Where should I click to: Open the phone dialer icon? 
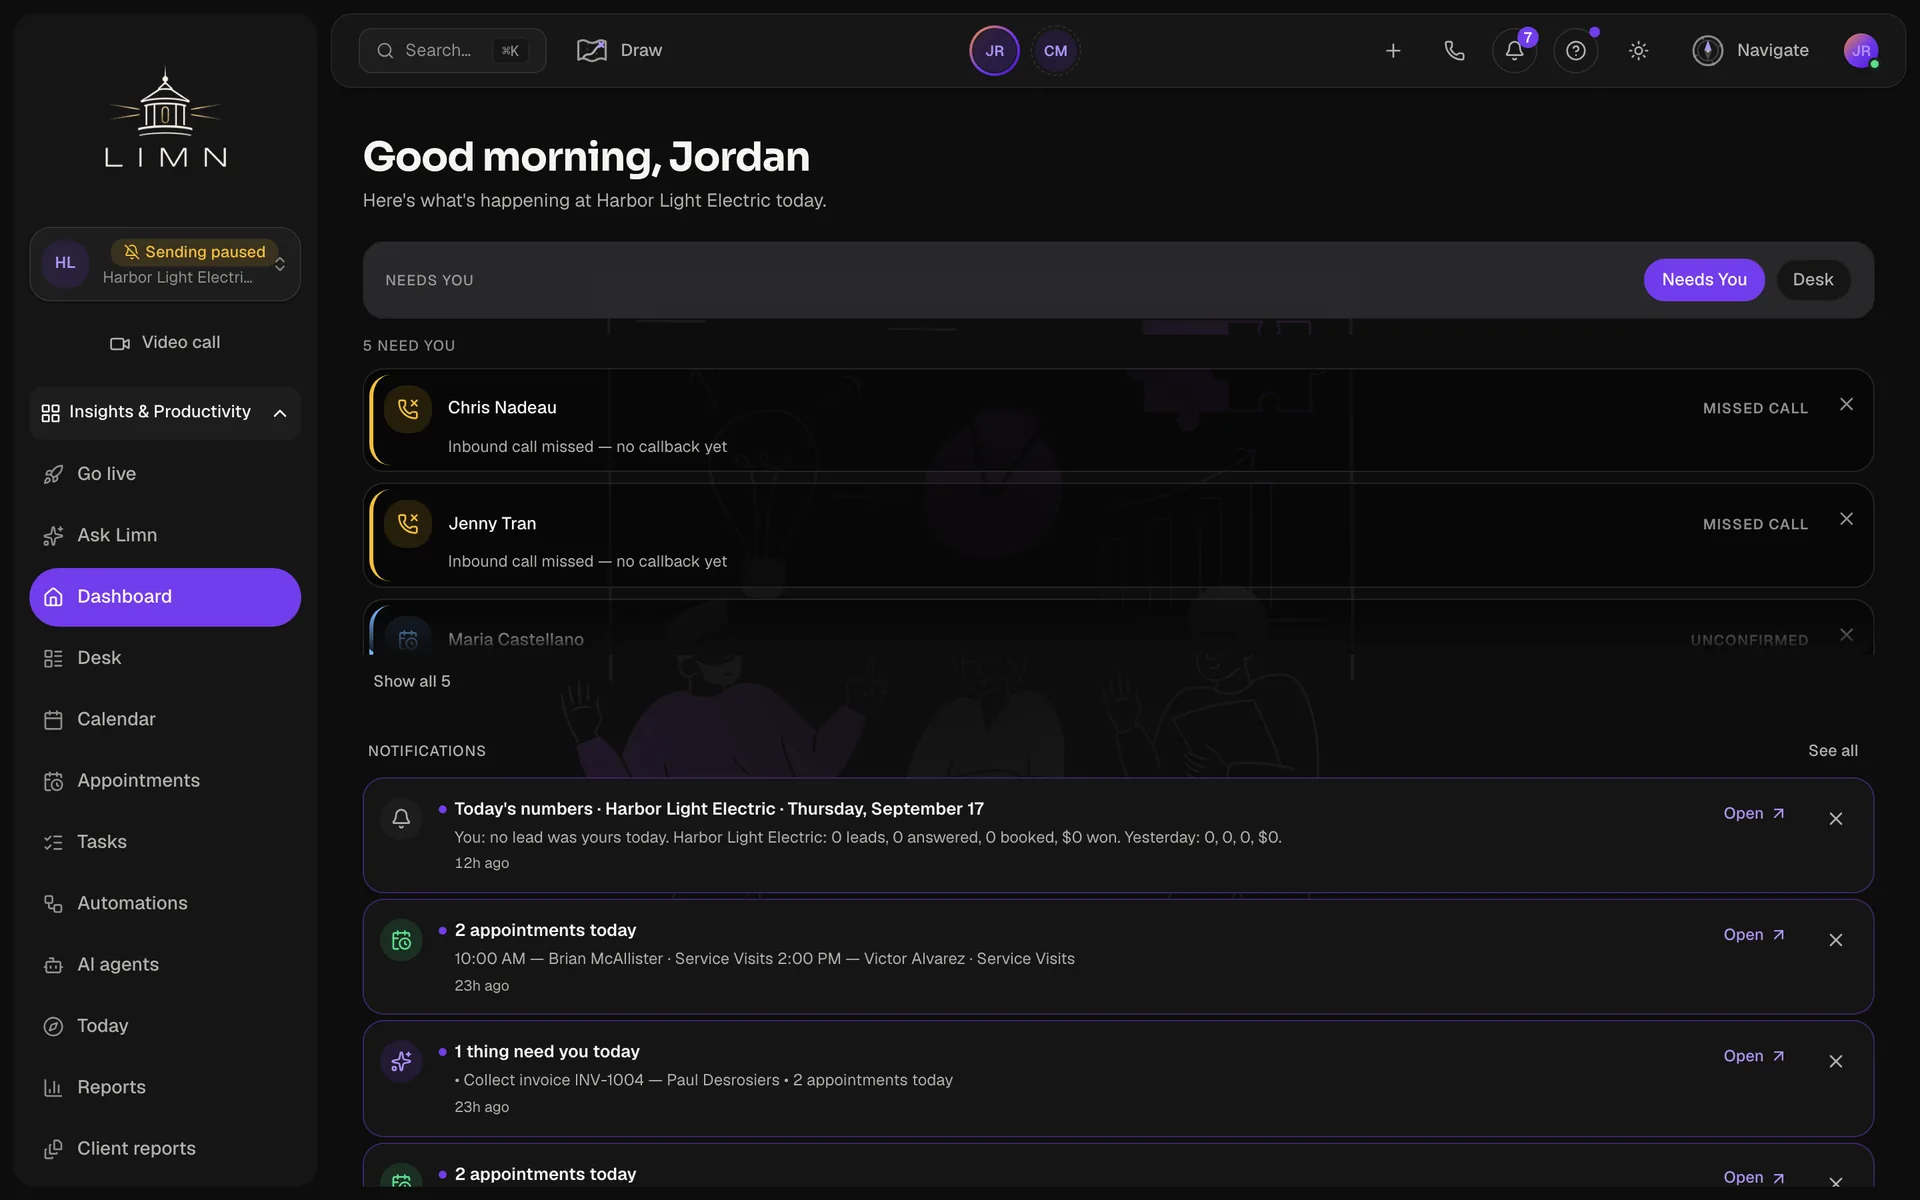pos(1455,51)
